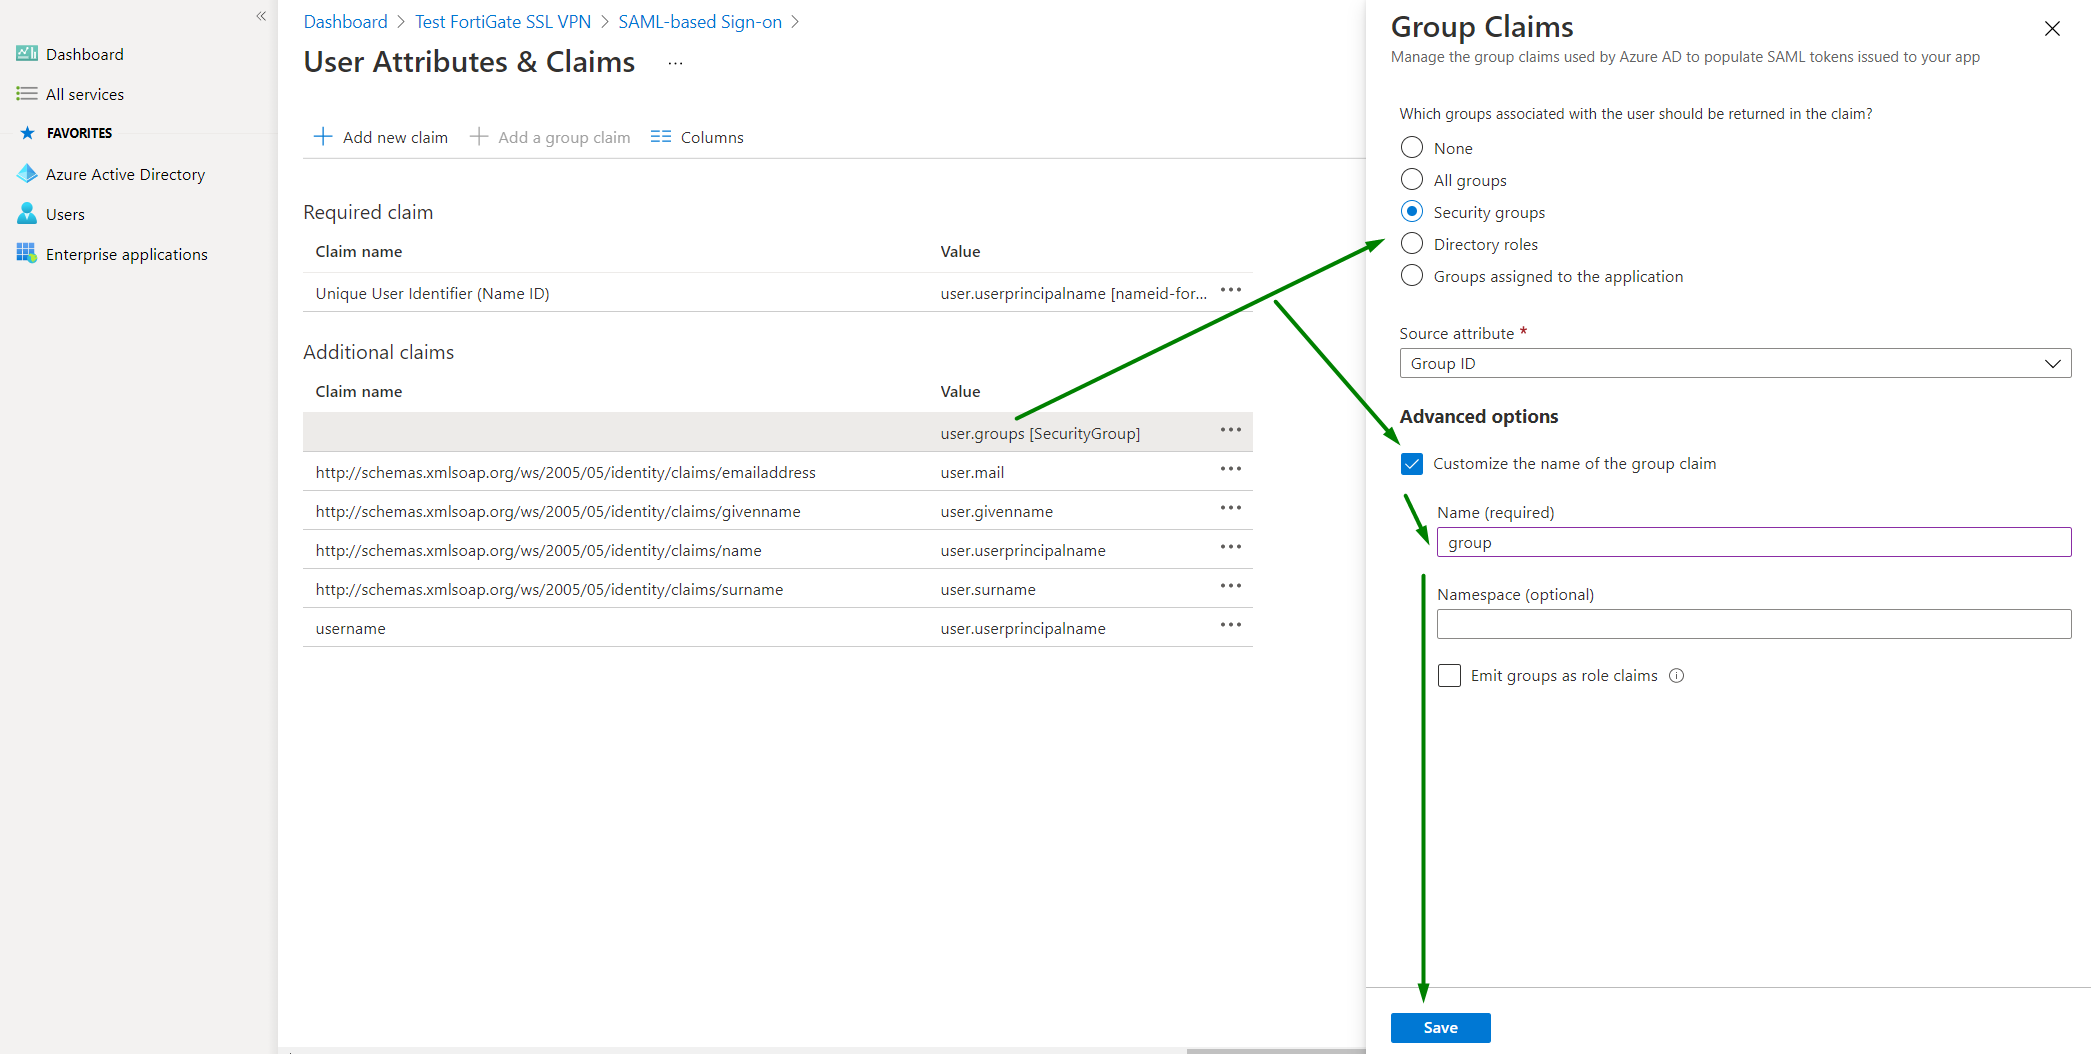Uncheck Customize the name of the group claim
Image resolution: width=2091 pixels, height=1054 pixels.
(x=1412, y=464)
